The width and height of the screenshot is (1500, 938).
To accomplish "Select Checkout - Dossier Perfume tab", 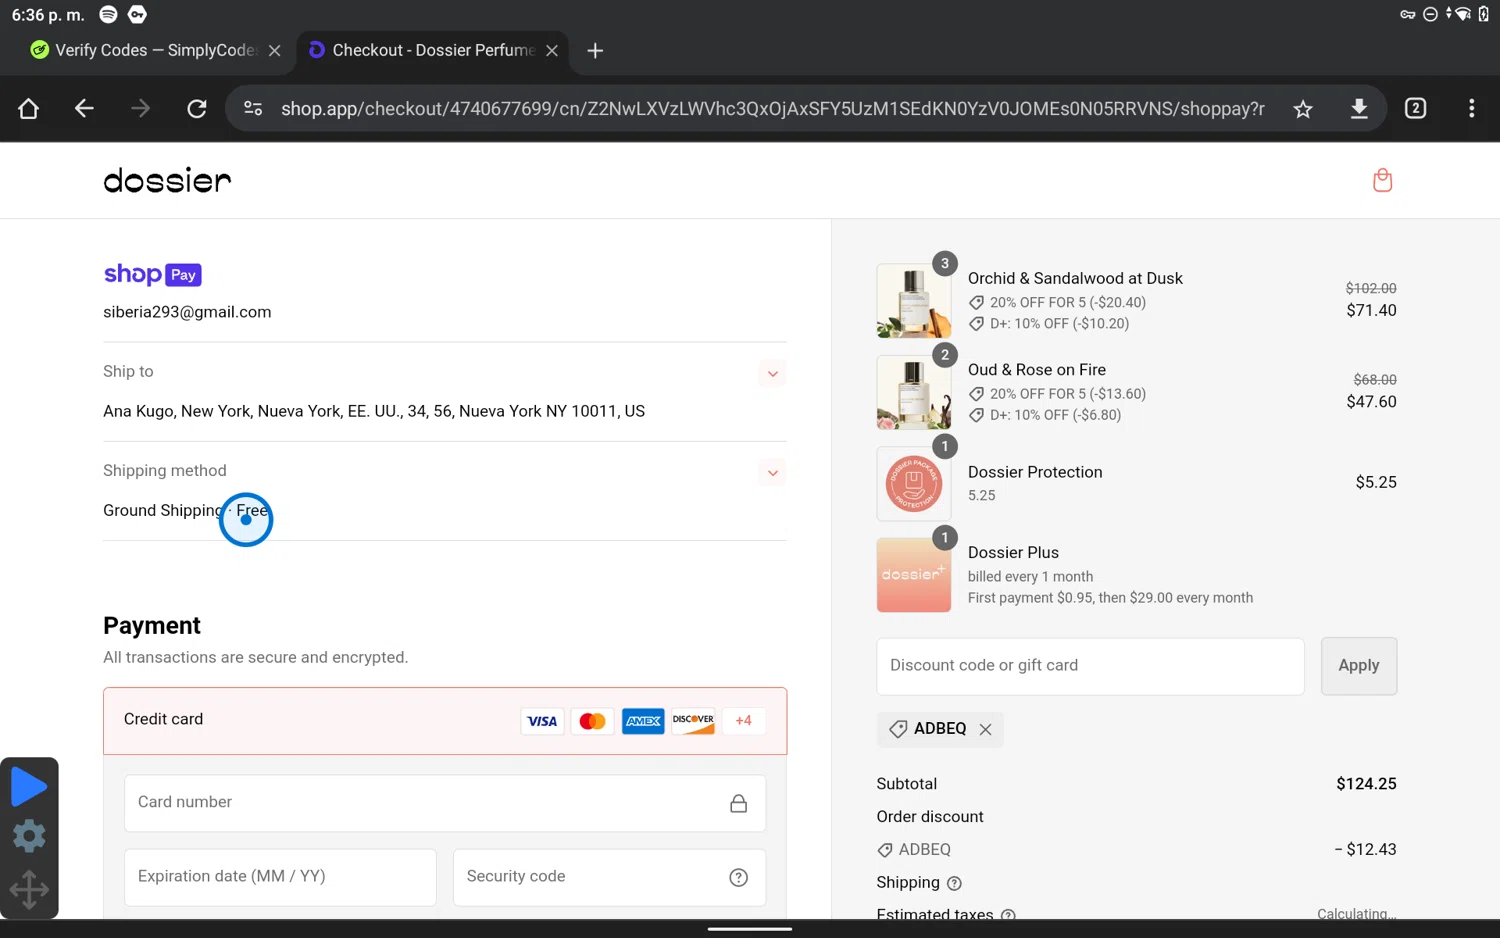I will tap(432, 50).
